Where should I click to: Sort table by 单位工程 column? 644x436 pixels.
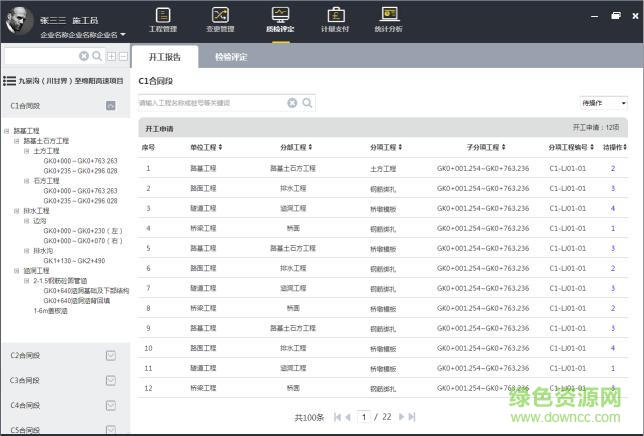pos(206,148)
